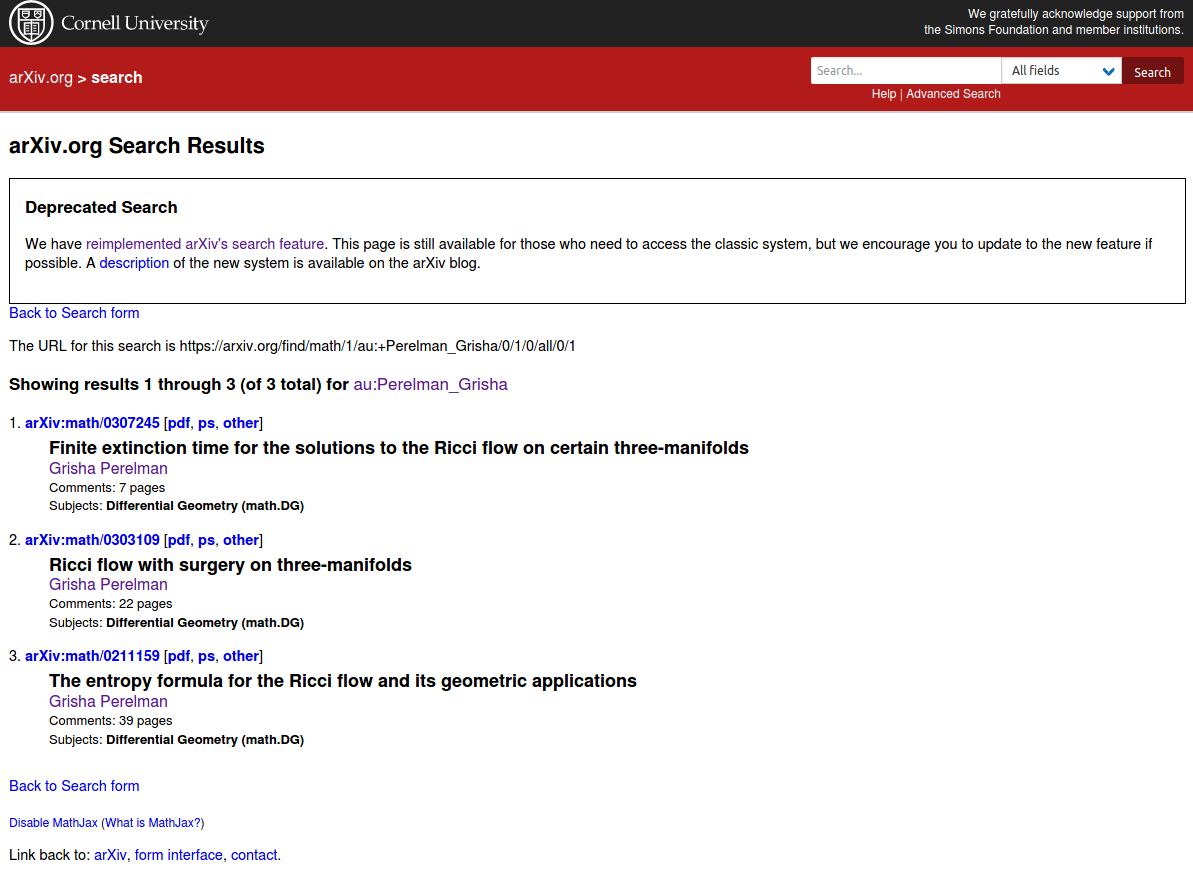Image resolution: width=1193 pixels, height=879 pixels.
Task: Click the Deprecated Search heading
Action: (101, 207)
